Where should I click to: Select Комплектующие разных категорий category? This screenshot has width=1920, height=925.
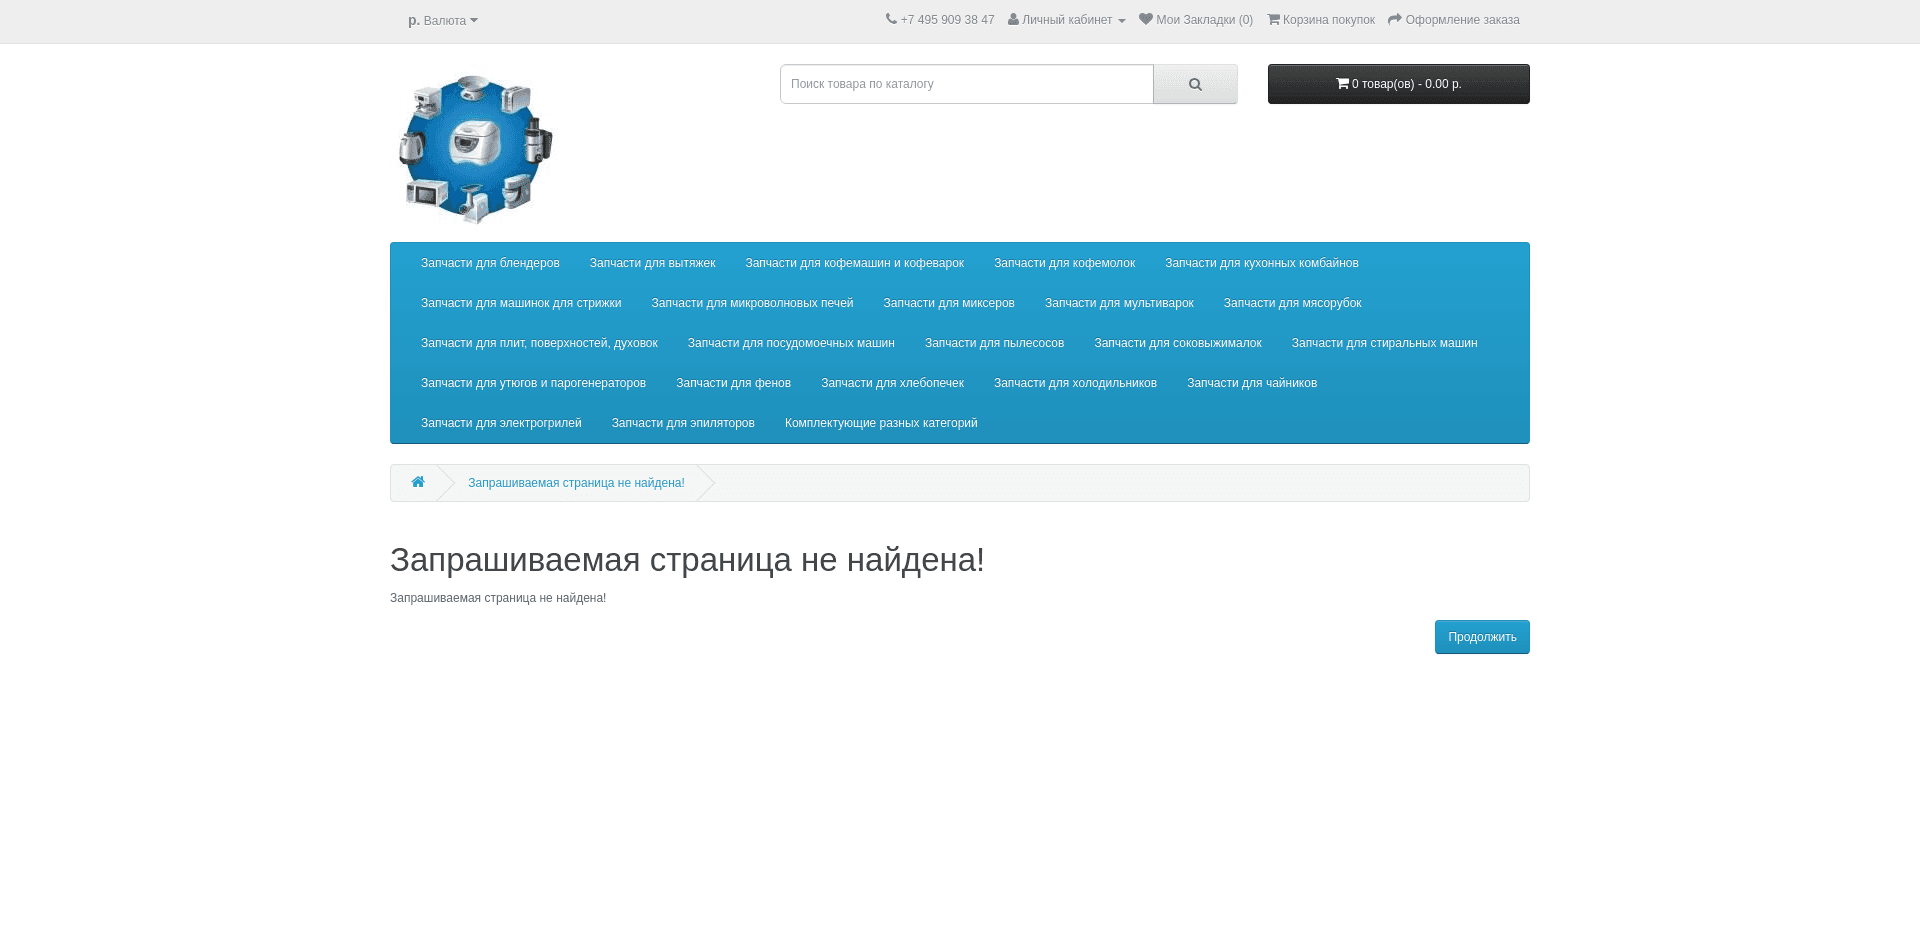[x=880, y=422]
